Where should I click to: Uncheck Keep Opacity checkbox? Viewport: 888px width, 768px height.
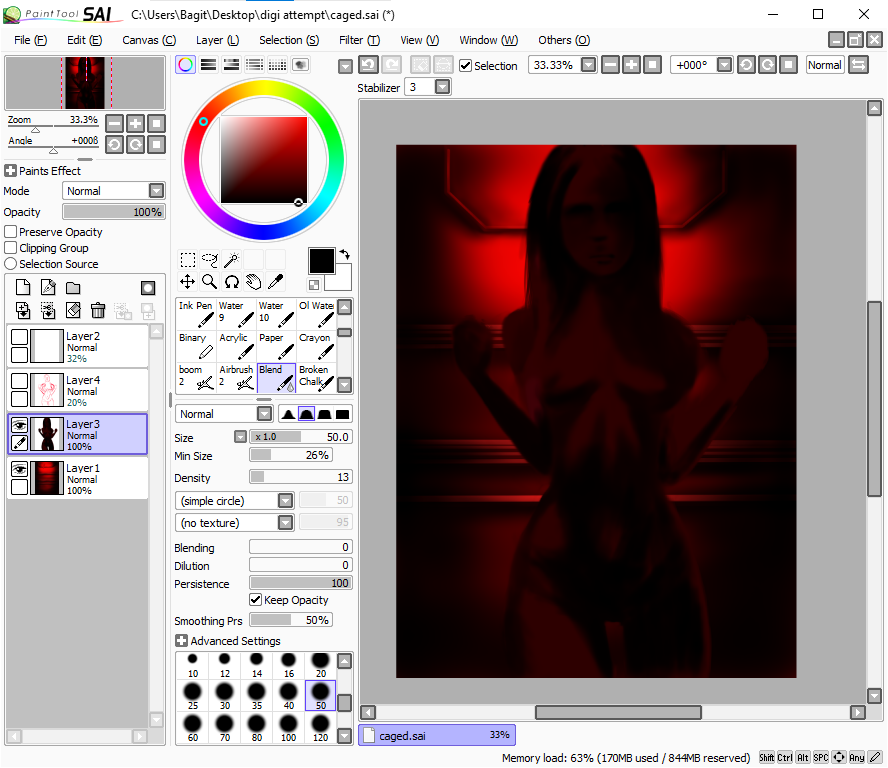tap(255, 600)
